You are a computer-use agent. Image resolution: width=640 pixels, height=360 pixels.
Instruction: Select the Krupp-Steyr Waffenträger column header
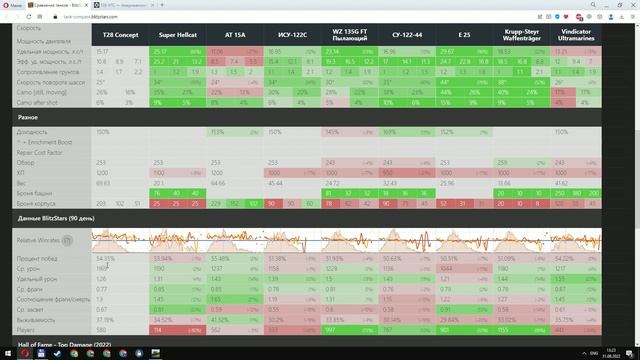click(522, 35)
